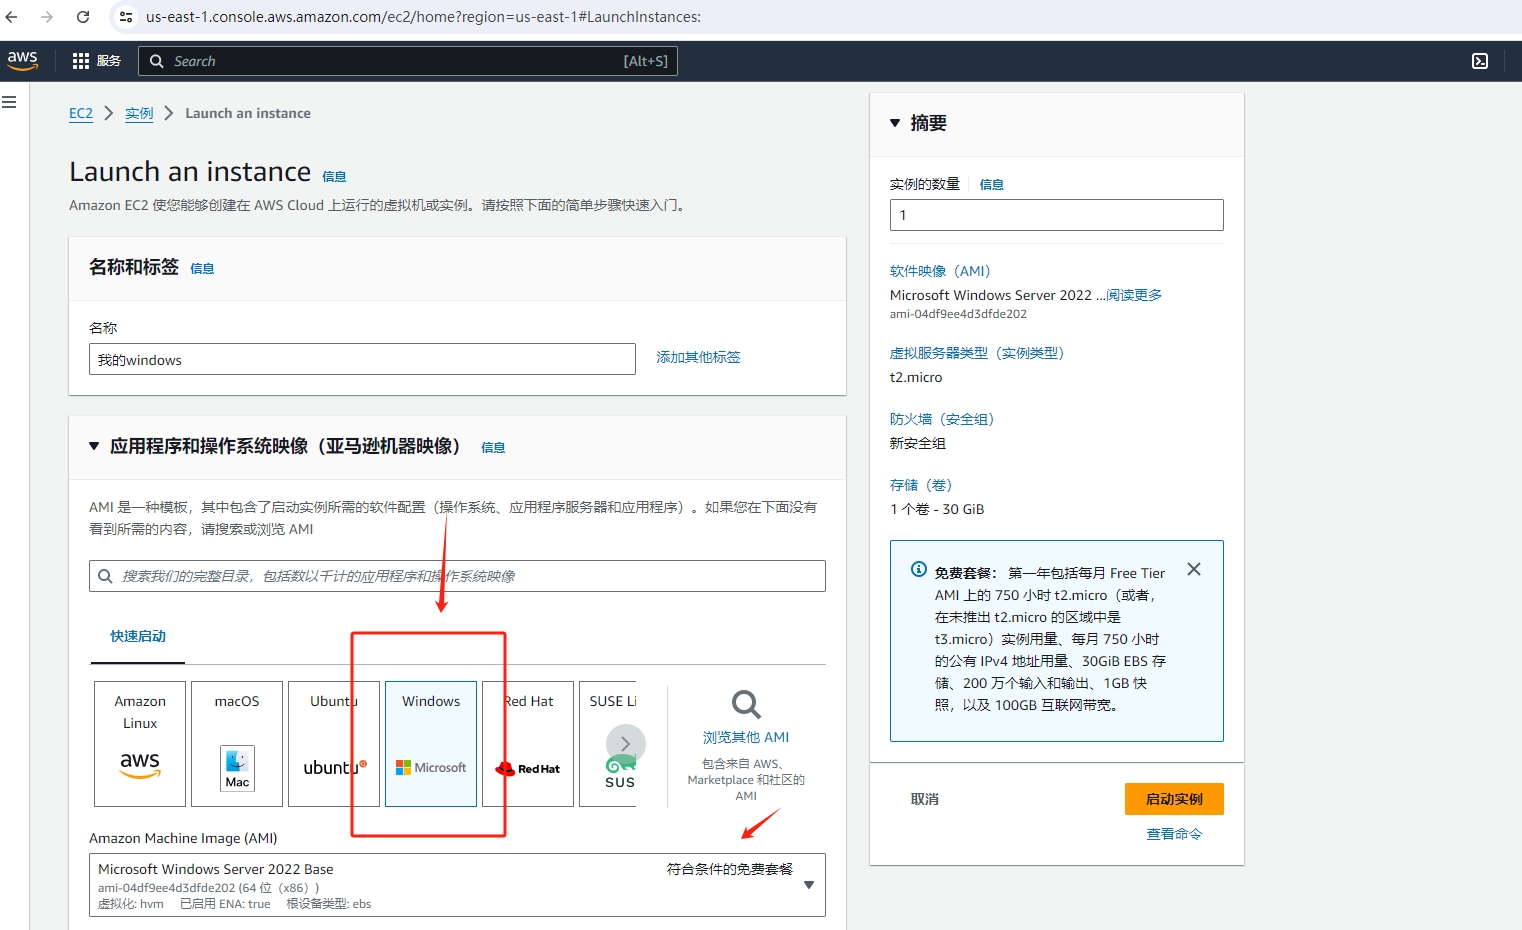The width and height of the screenshot is (1522, 930).
Task: Click 信息 link next to 名称和标签
Action: (202, 268)
